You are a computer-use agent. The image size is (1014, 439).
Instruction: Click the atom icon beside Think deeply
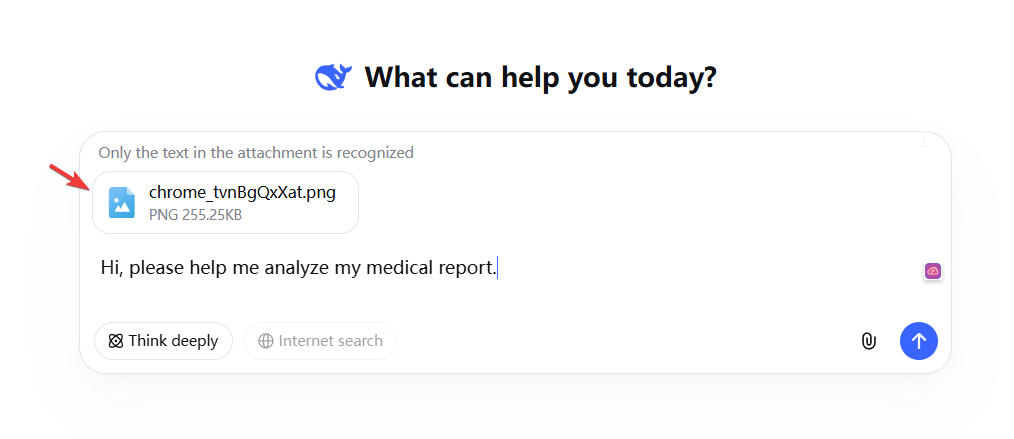click(115, 341)
